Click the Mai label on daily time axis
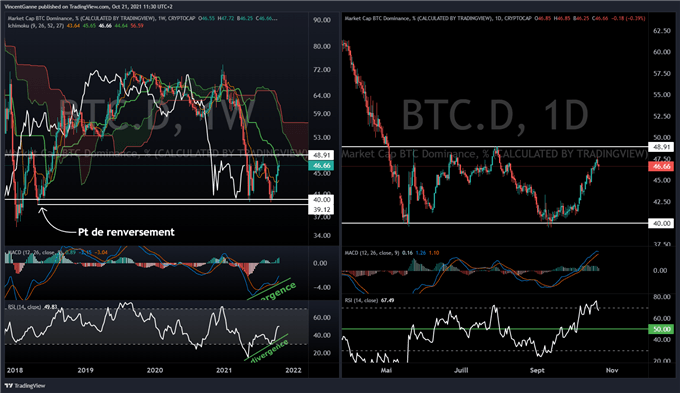The height and width of the screenshot is (393, 680). pyautogui.click(x=386, y=370)
